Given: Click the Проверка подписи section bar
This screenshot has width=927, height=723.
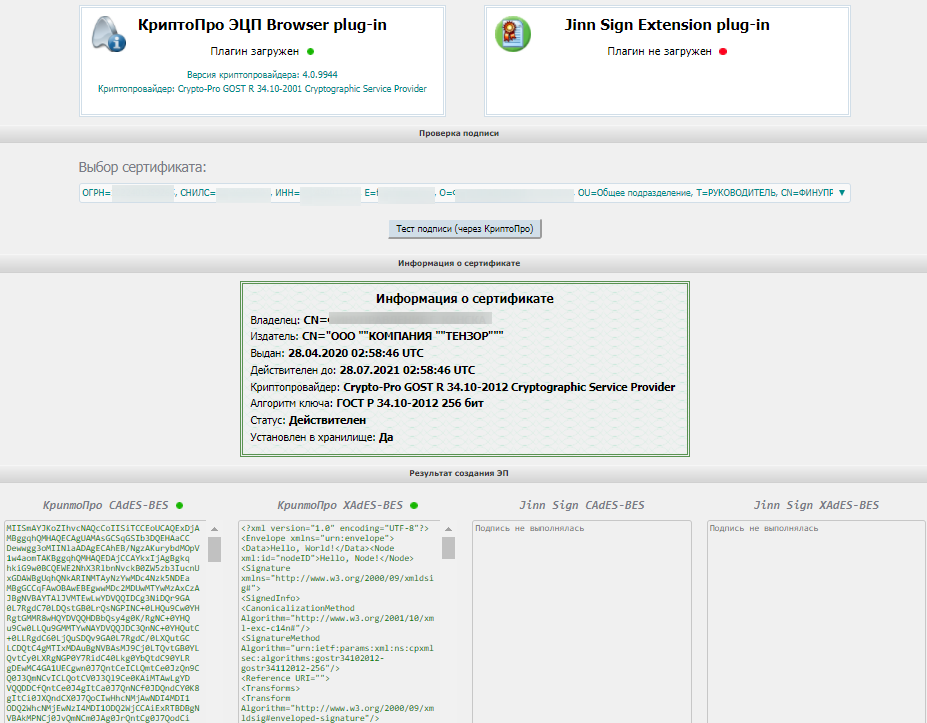Looking at the screenshot, I should pos(464,134).
